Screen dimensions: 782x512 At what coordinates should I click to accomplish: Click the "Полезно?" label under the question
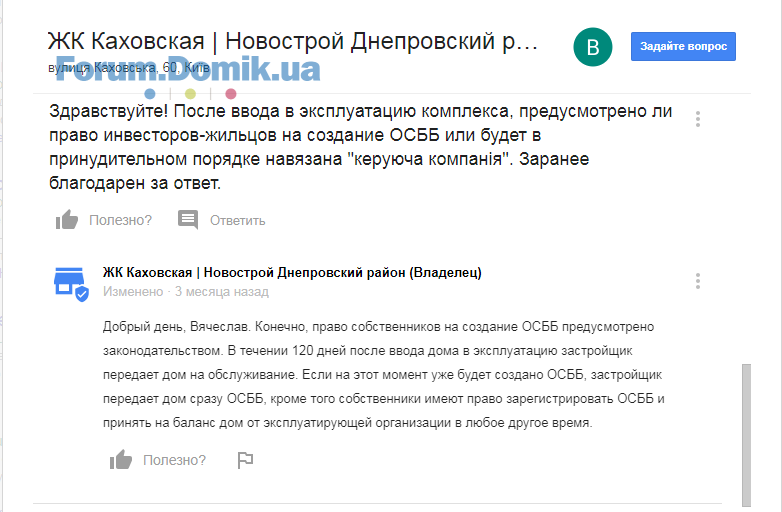click(120, 220)
